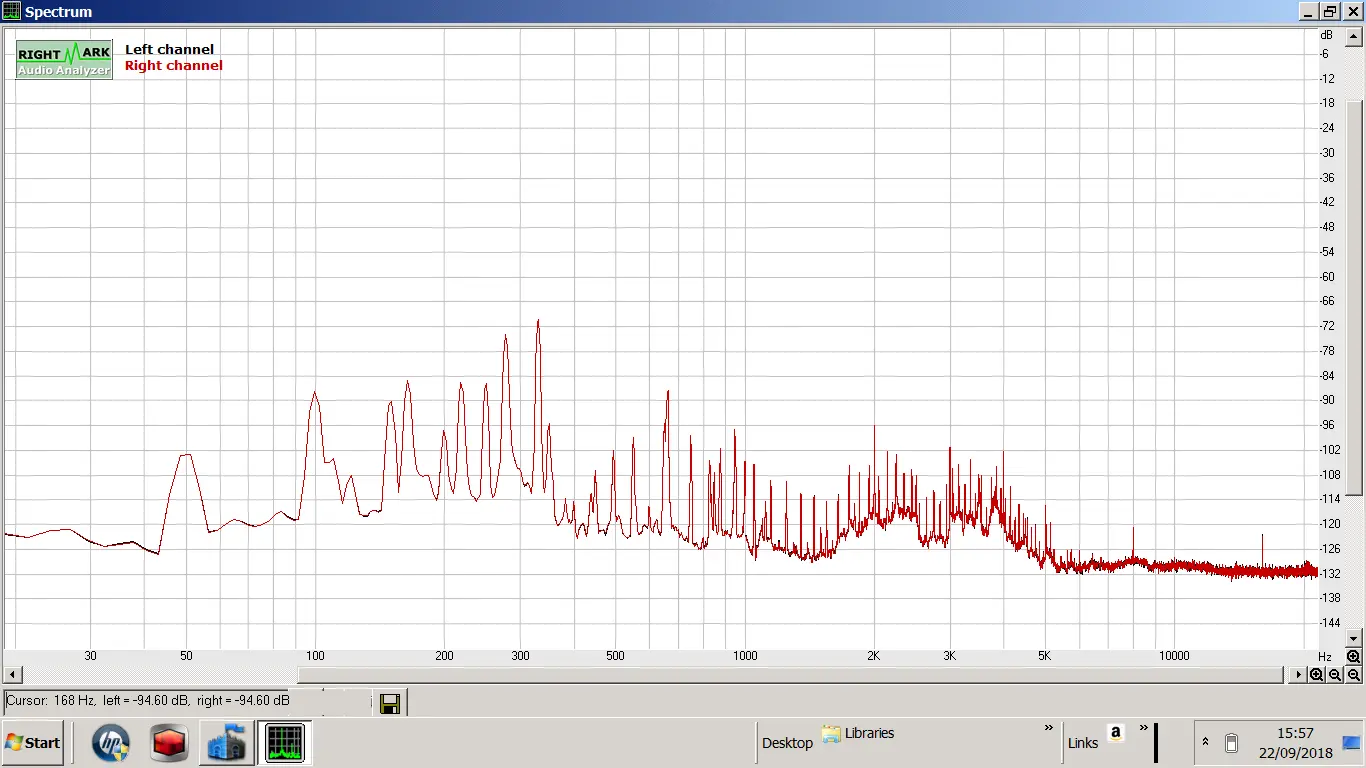Expand the Desktop toolbar overflow chevron
1366x768 pixels.
pos(1048,728)
